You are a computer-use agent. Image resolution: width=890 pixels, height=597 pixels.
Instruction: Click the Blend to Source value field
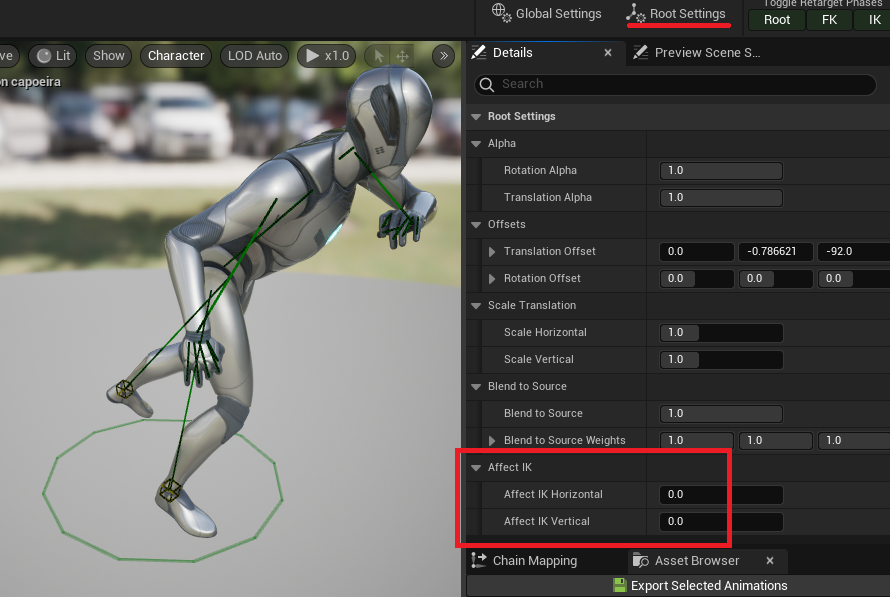tap(721, 414)
